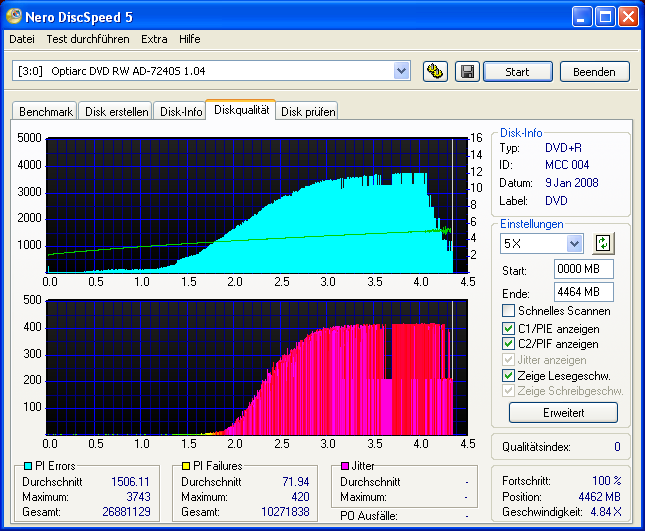
Task: Toggle the Schnelles Scannen checkbox
Action: (508, 310)
